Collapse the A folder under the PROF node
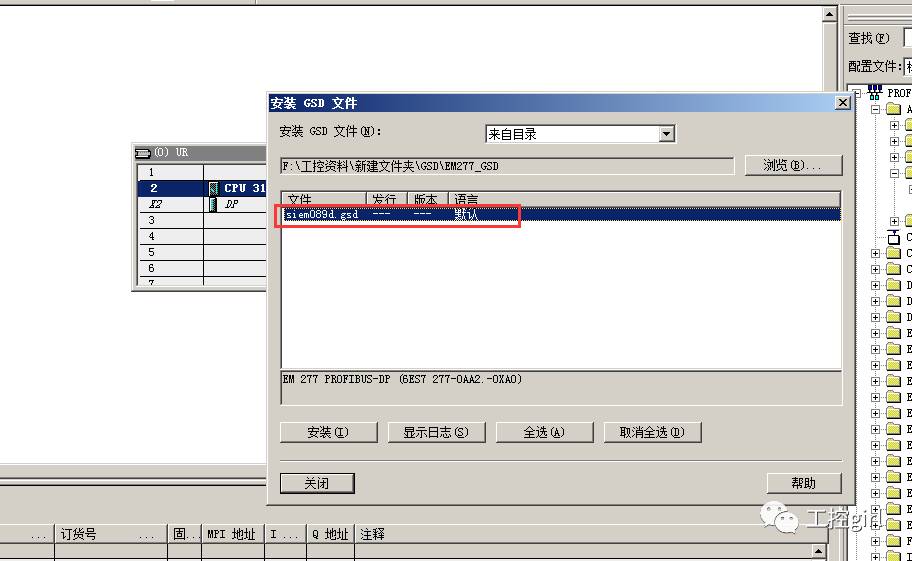This screenshot has width=912, height=561. 875,109
